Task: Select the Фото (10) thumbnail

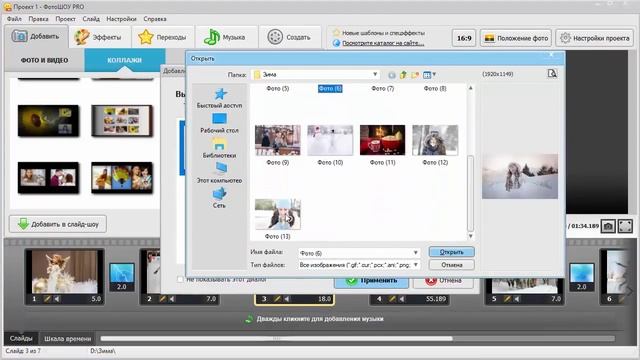Action: tap(330, 140)
